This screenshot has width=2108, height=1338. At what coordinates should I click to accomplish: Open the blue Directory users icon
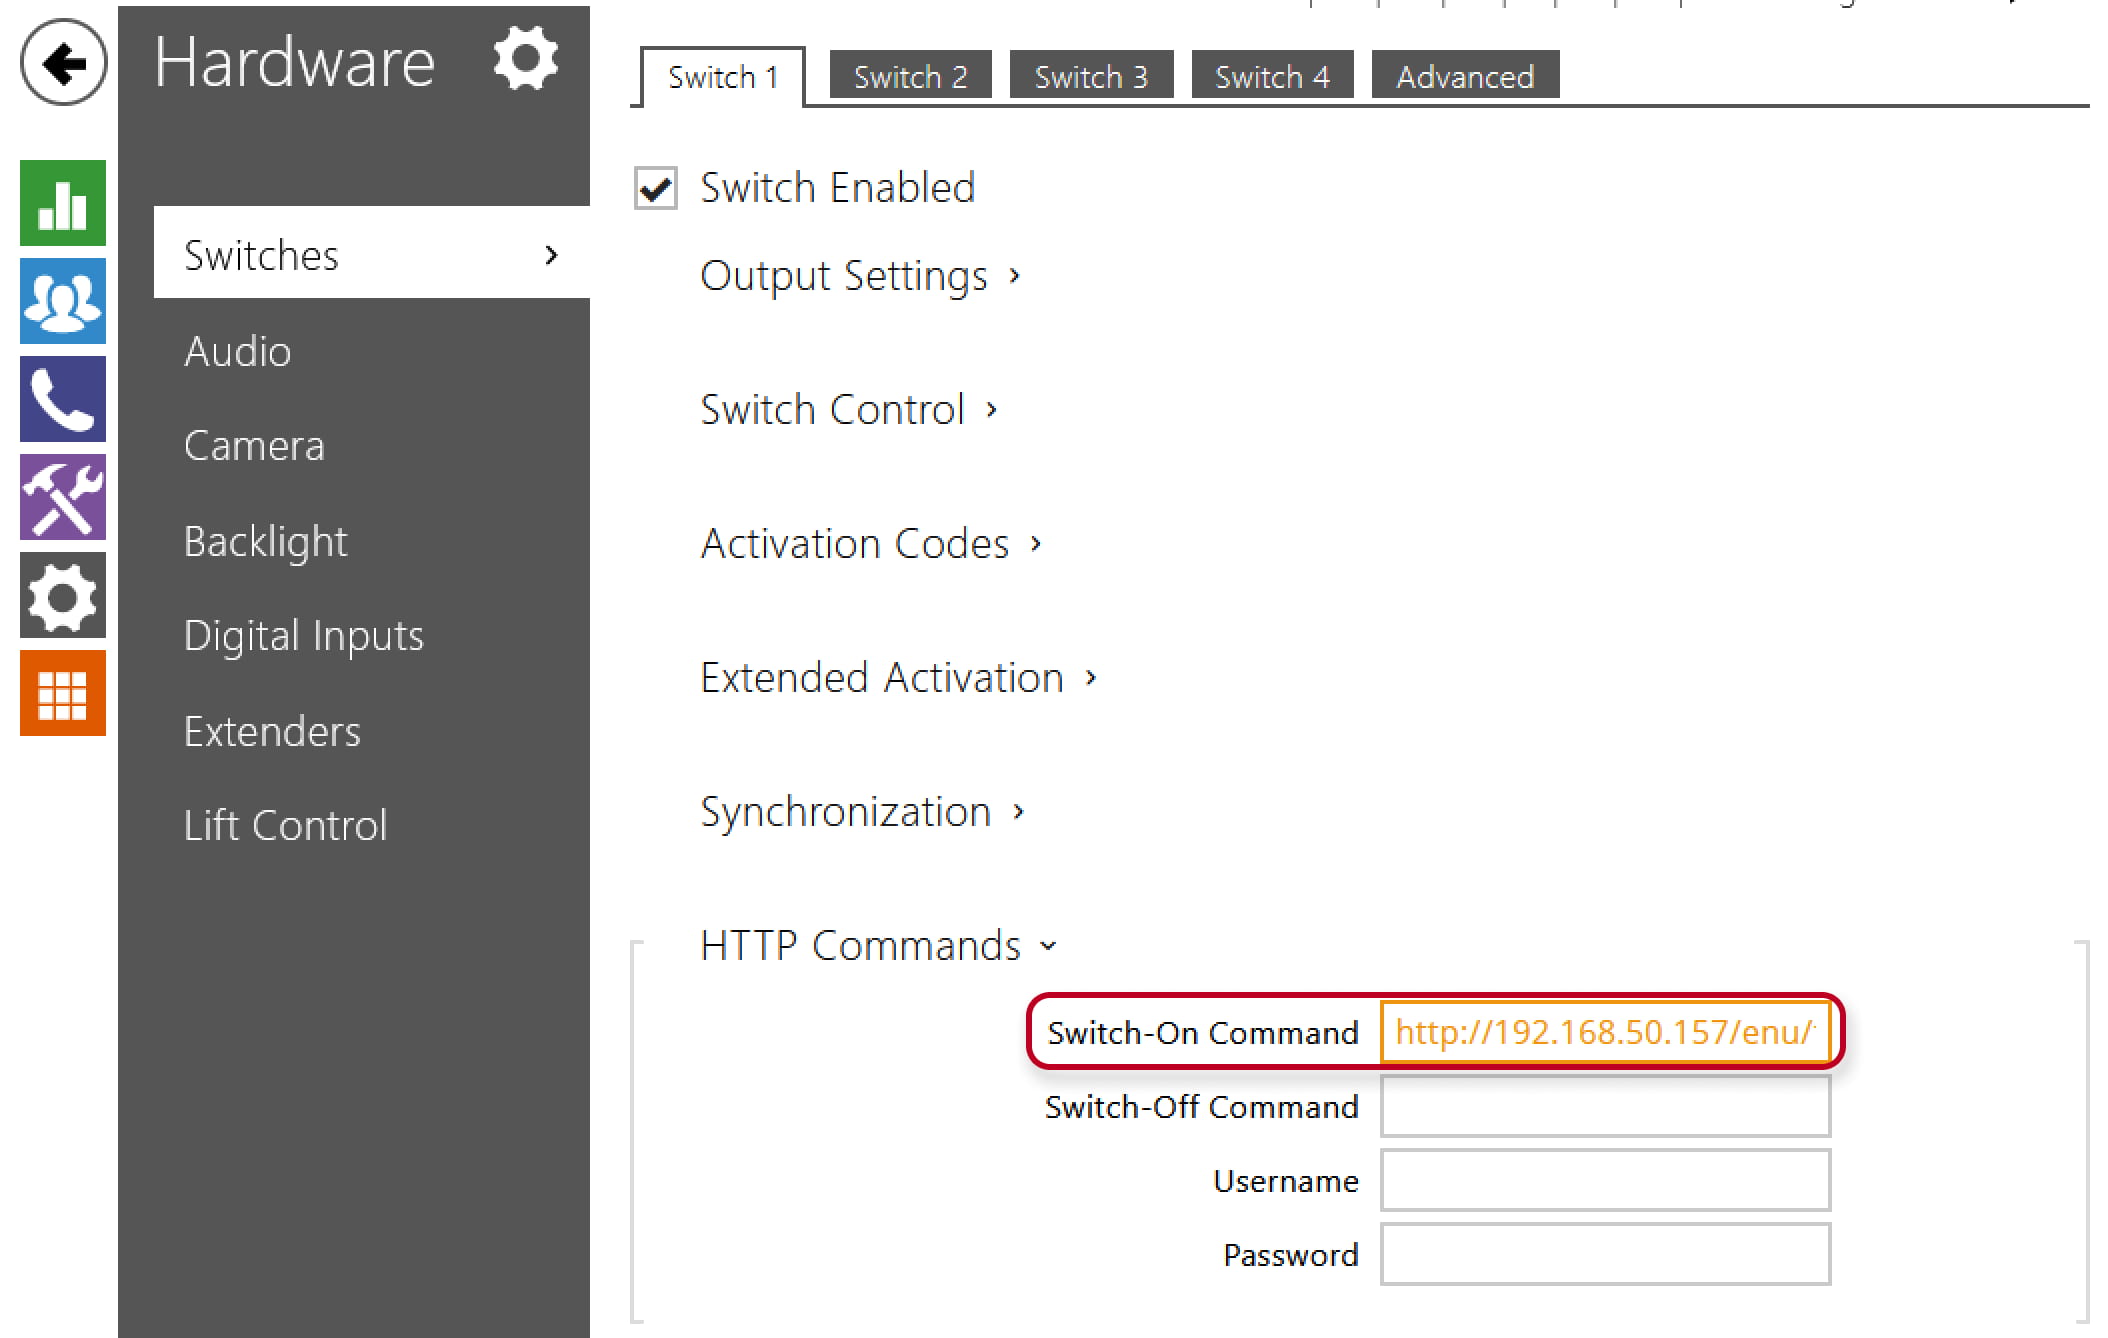tap(63, 301)
